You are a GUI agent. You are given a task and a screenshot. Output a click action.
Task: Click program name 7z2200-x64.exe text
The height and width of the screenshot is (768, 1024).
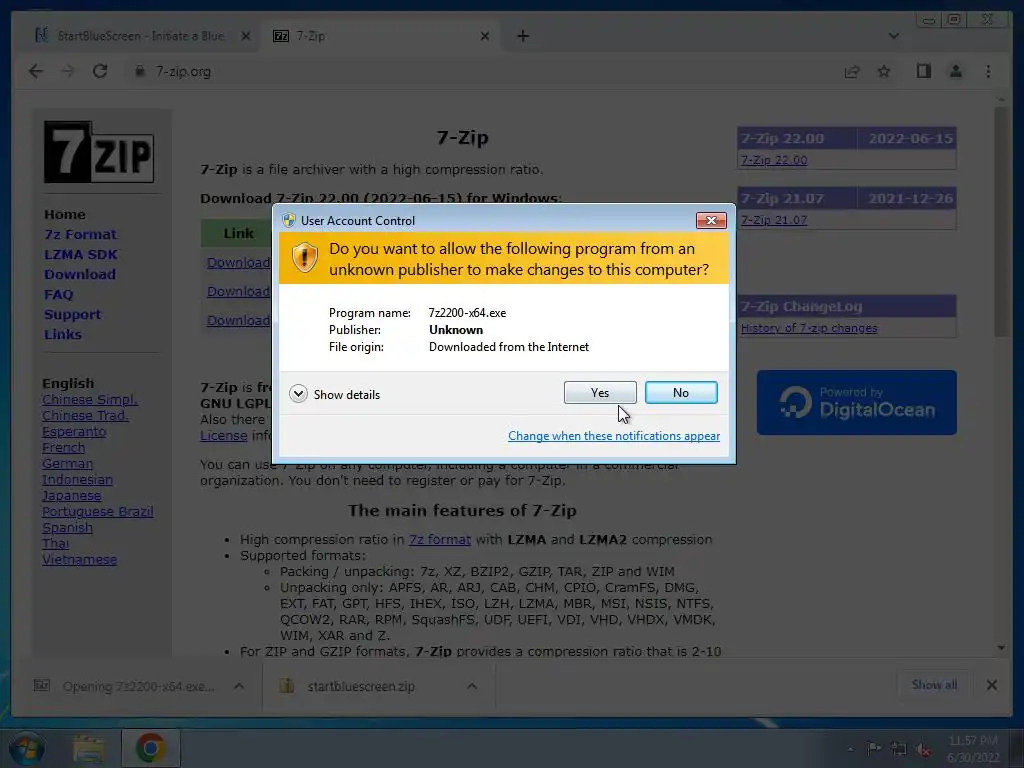pos(467,313)
